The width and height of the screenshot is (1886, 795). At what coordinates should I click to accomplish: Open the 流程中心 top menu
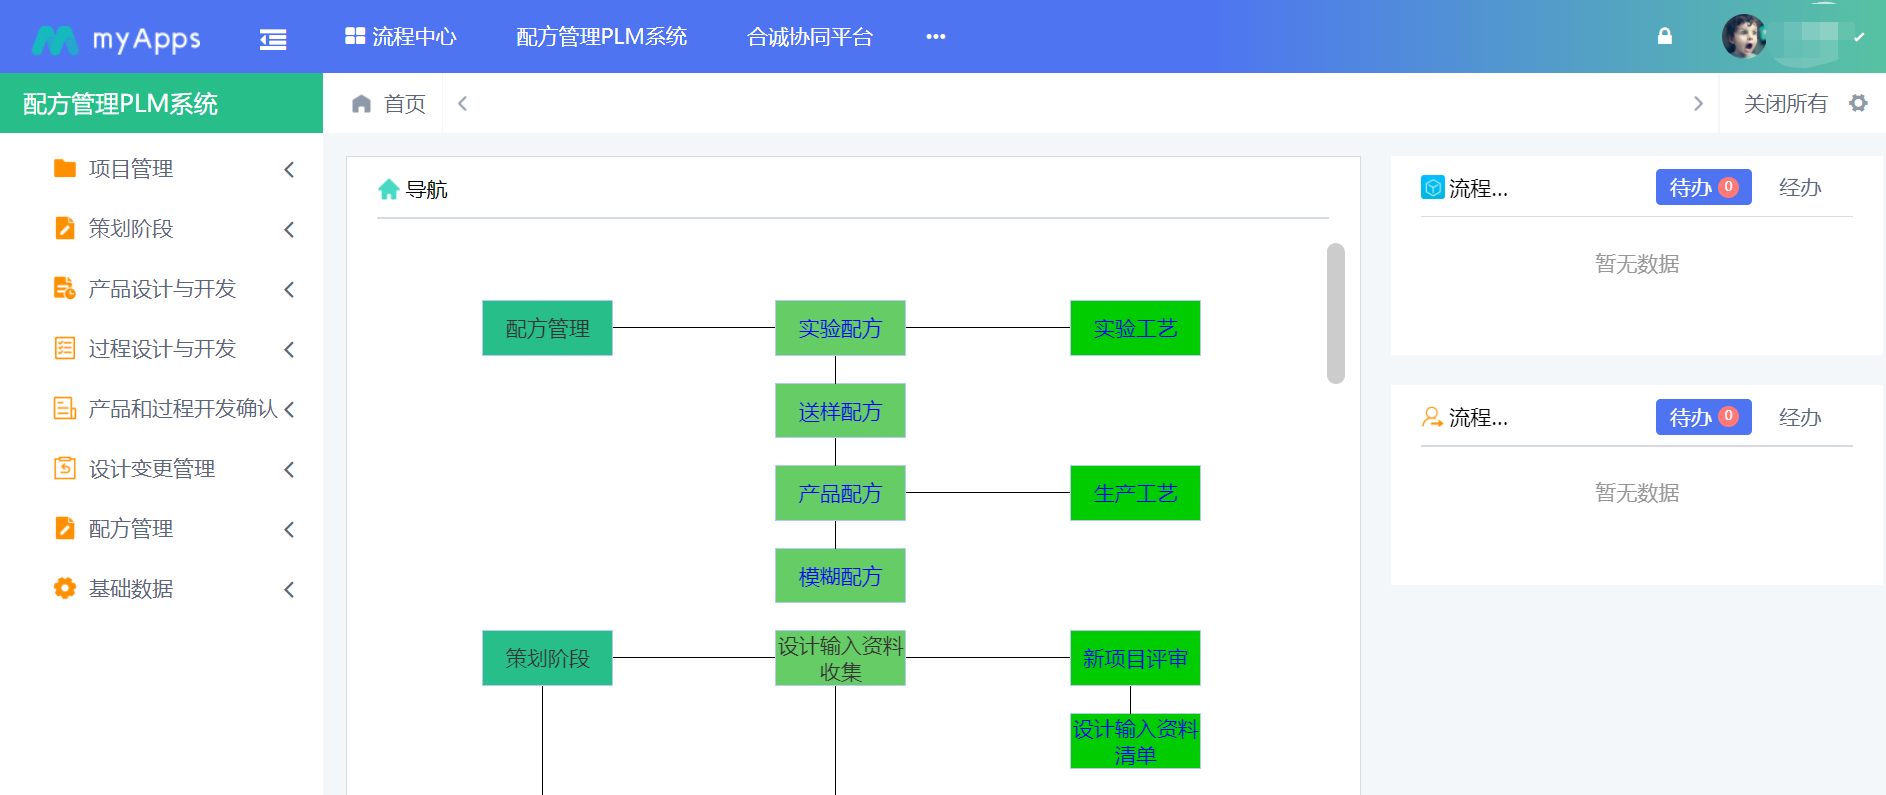click(401, 37)
